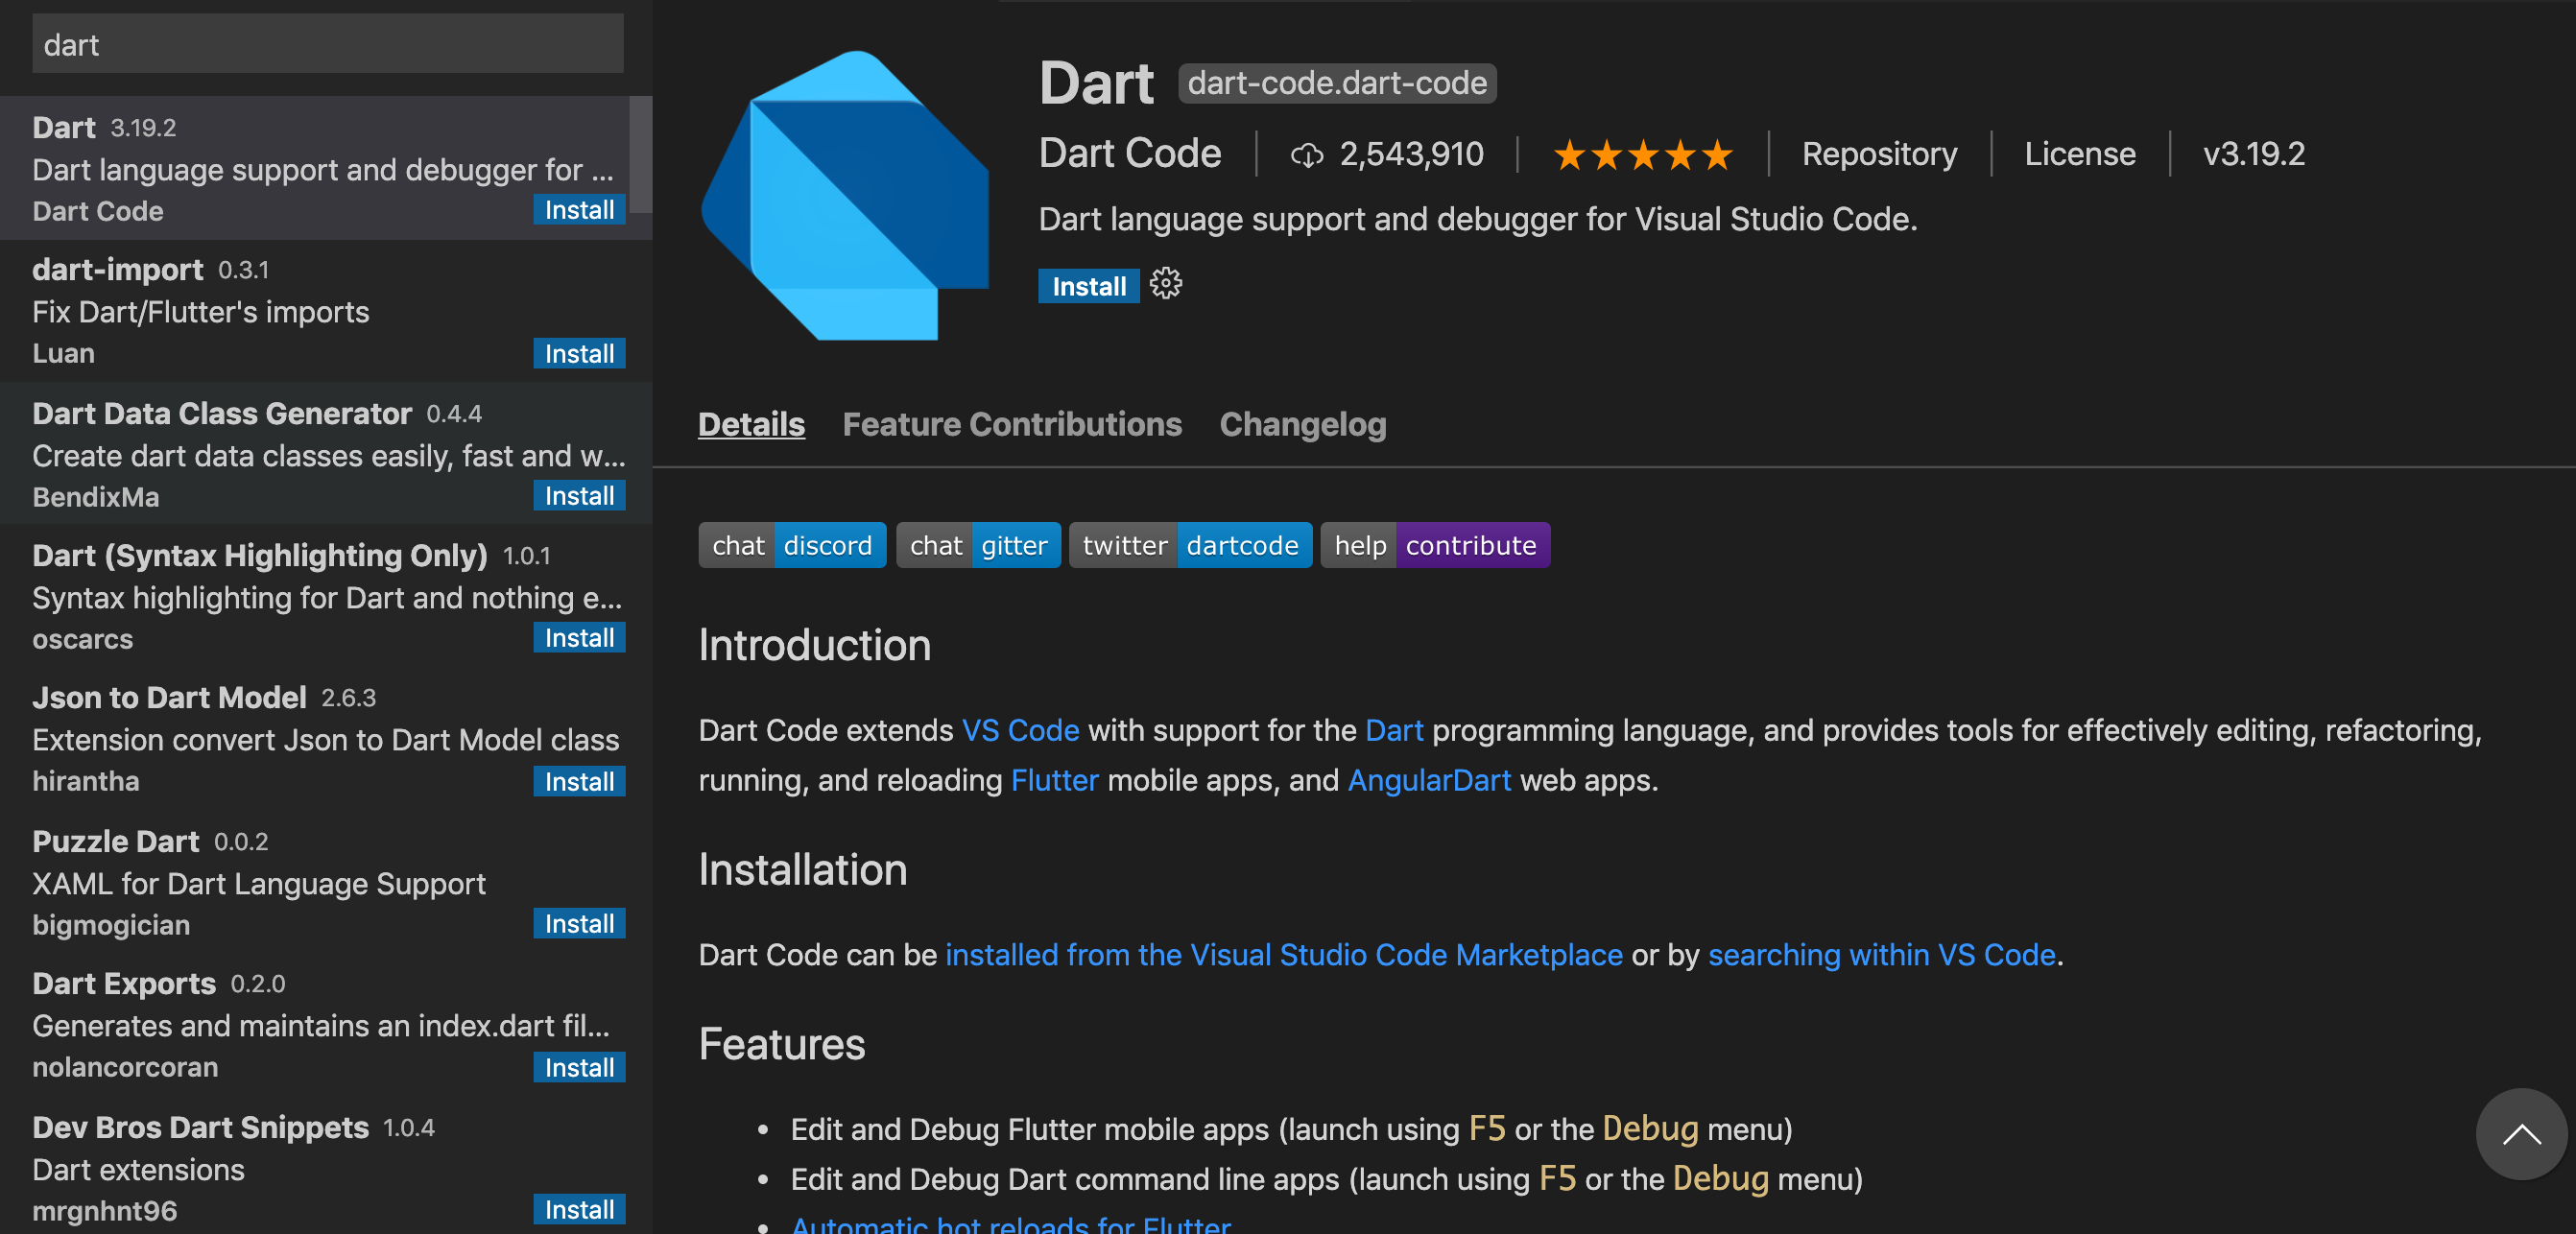The width and height of the screenshot is (2576, 1234).
Task: Click the chat gitter badge
Action: point(978,545)
